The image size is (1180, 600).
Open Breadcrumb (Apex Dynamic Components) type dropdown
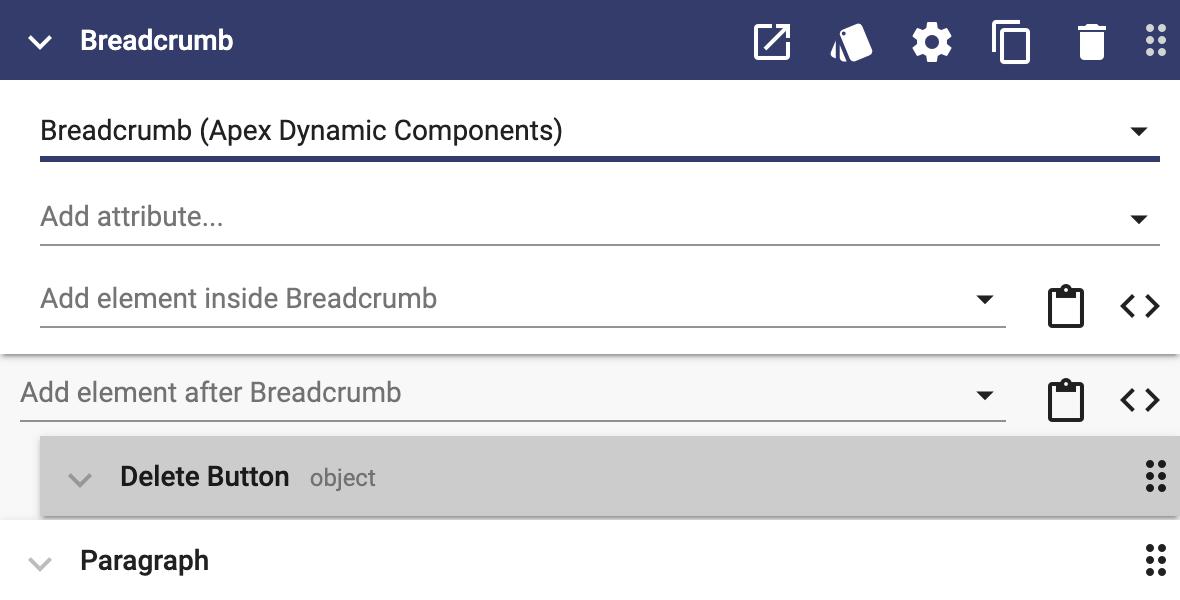[x=600, y=132]
